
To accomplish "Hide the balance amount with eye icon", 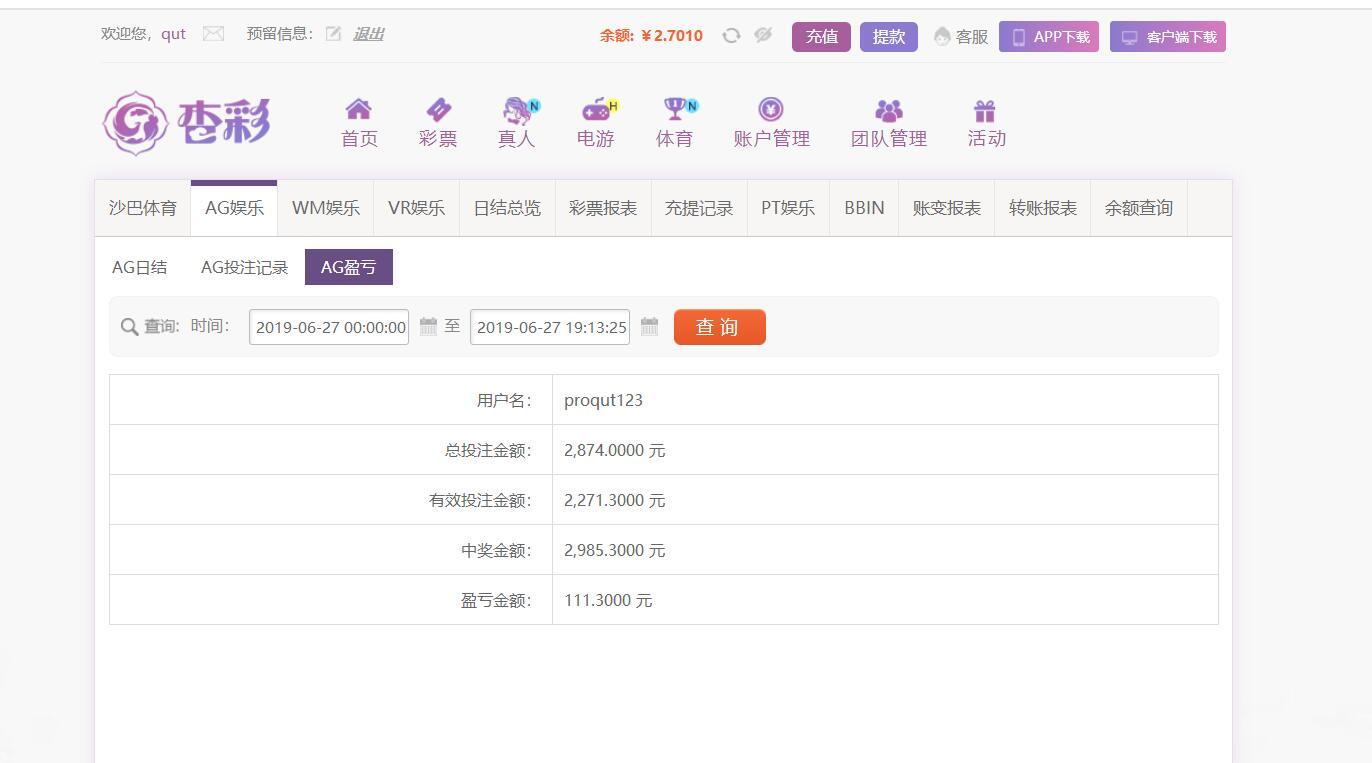I will (x=763, y=36).
